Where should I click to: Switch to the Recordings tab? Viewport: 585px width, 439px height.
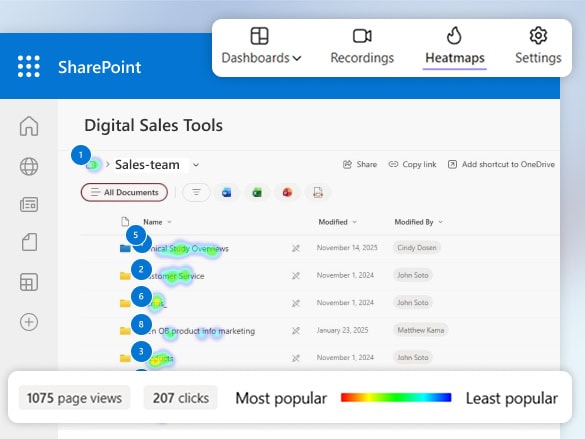[x=362, y=47]
